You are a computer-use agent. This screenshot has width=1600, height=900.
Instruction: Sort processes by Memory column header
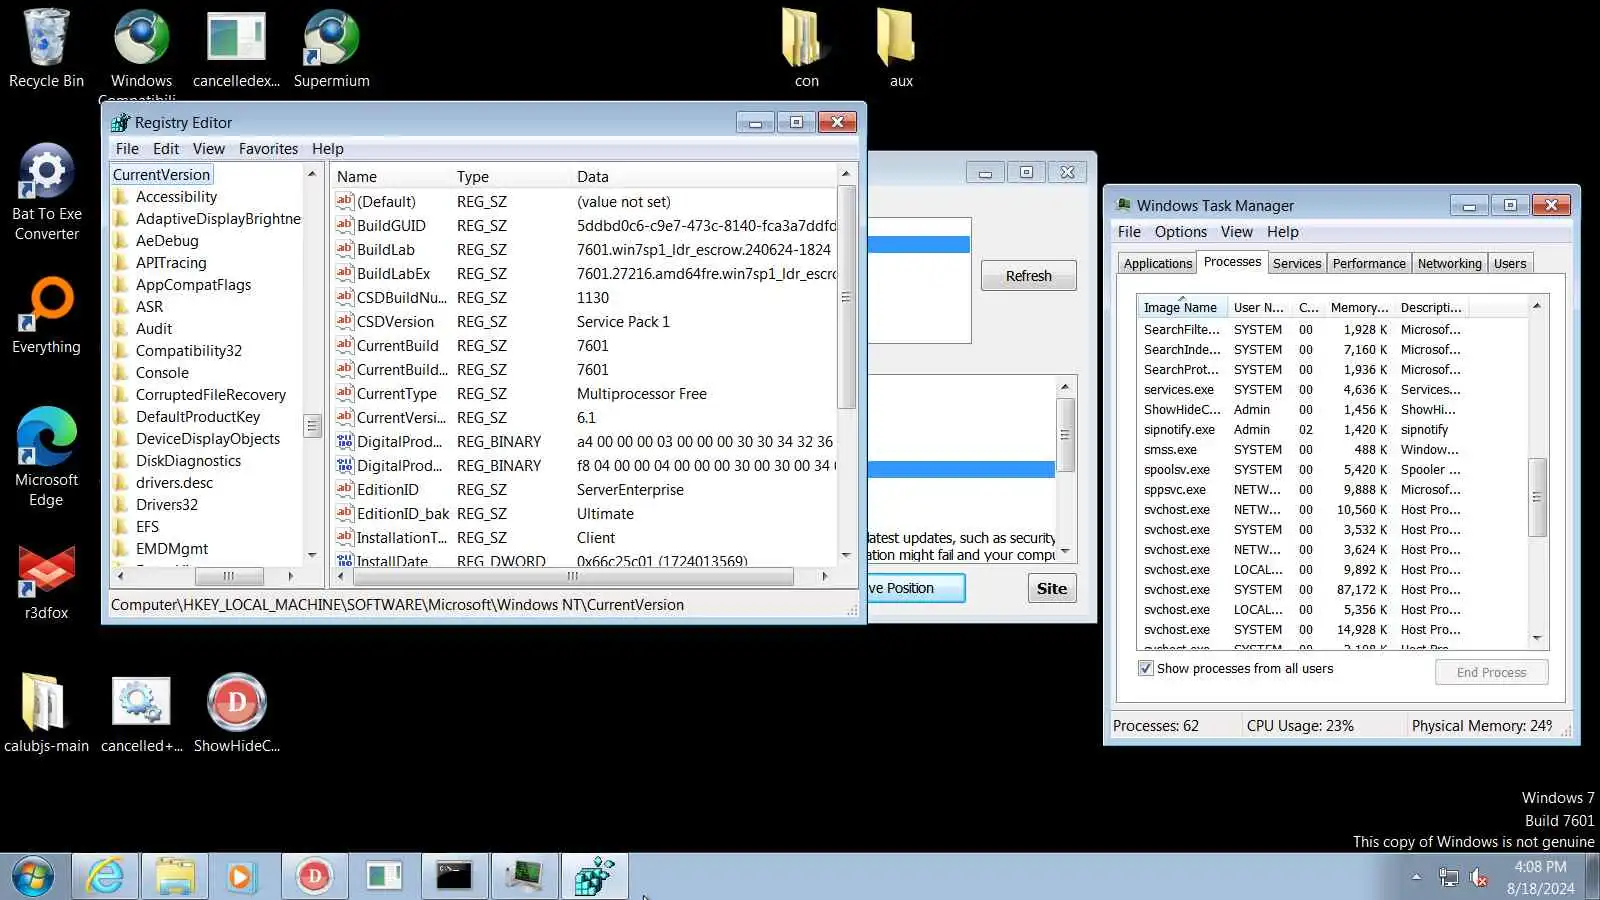(1359, 307)
